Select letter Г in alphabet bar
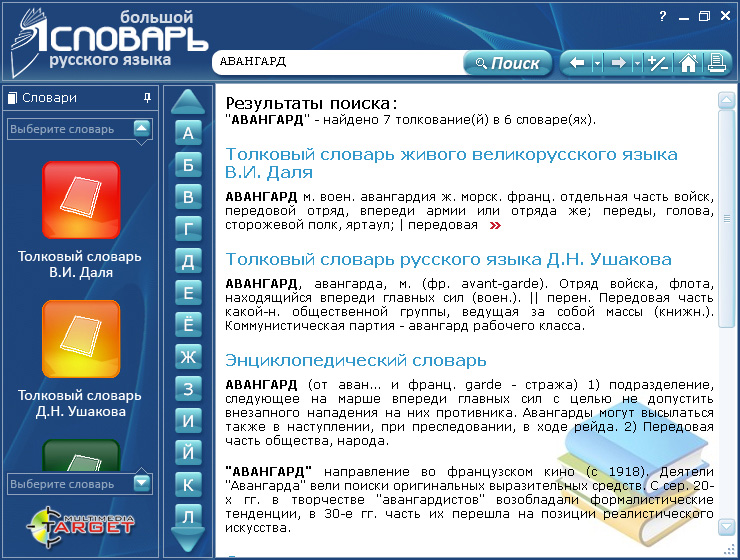Image resolution: width=740 pixels, height=560 pixels. [188, 229]
